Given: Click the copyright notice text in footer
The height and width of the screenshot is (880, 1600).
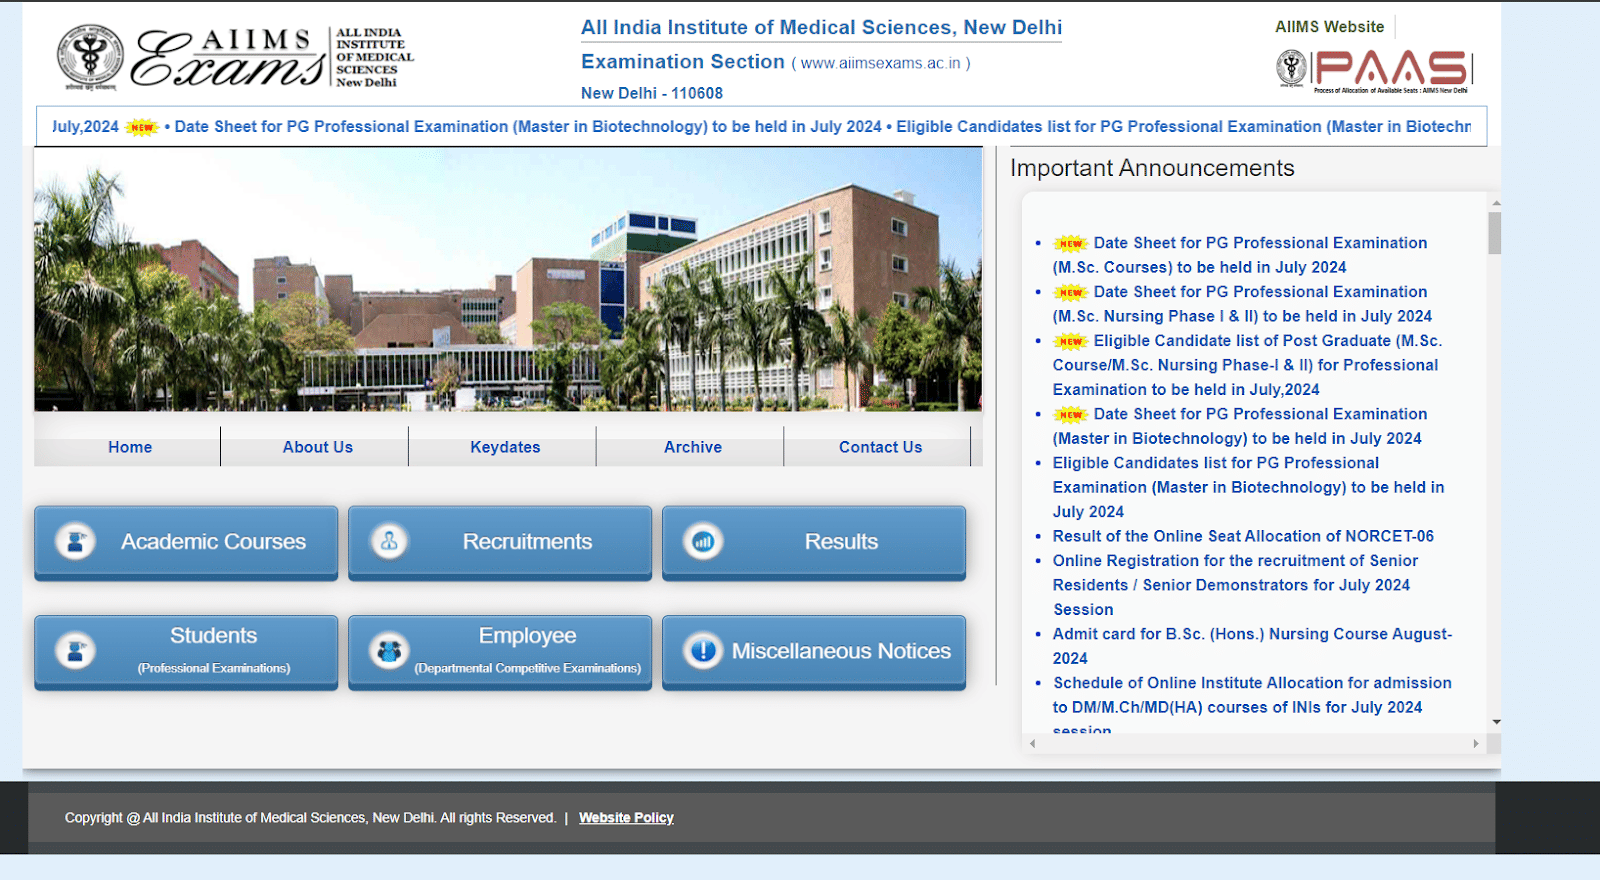Looking at the screenshot, I should (x=310, y=818).
